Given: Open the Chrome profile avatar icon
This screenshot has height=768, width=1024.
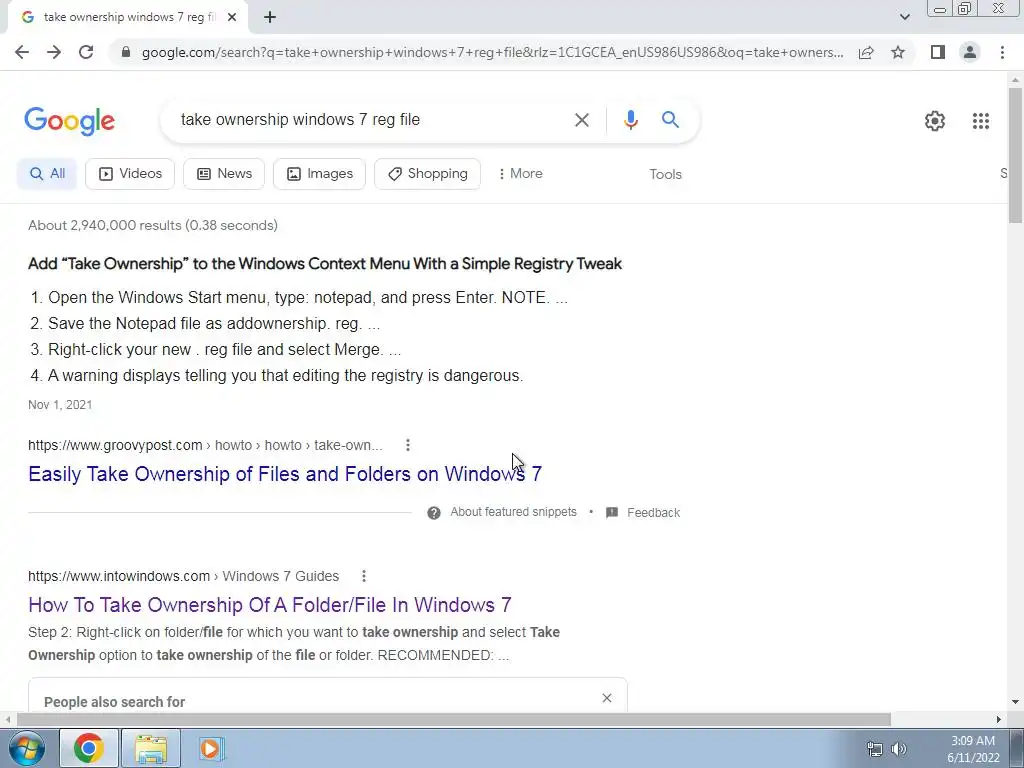Looking at the screenshot, I should click(970, 52).
